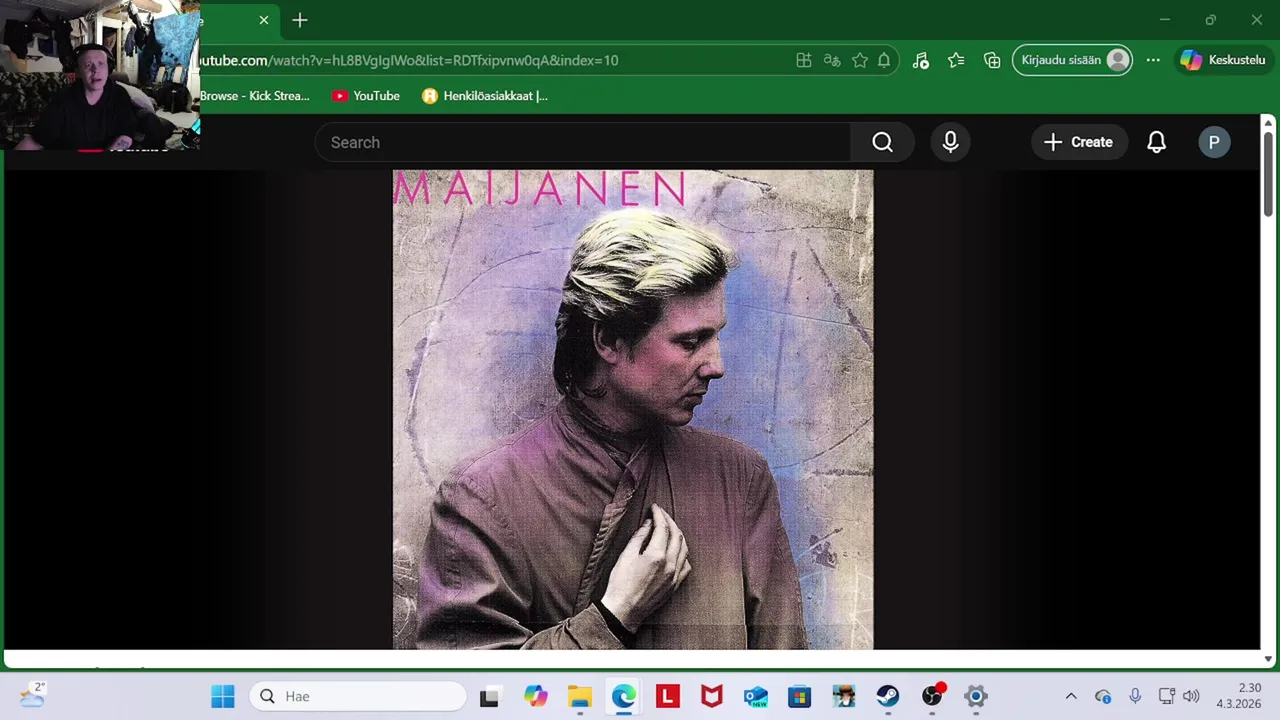
Task: Click the Maijanen album cover video
Action: [633, 410]
